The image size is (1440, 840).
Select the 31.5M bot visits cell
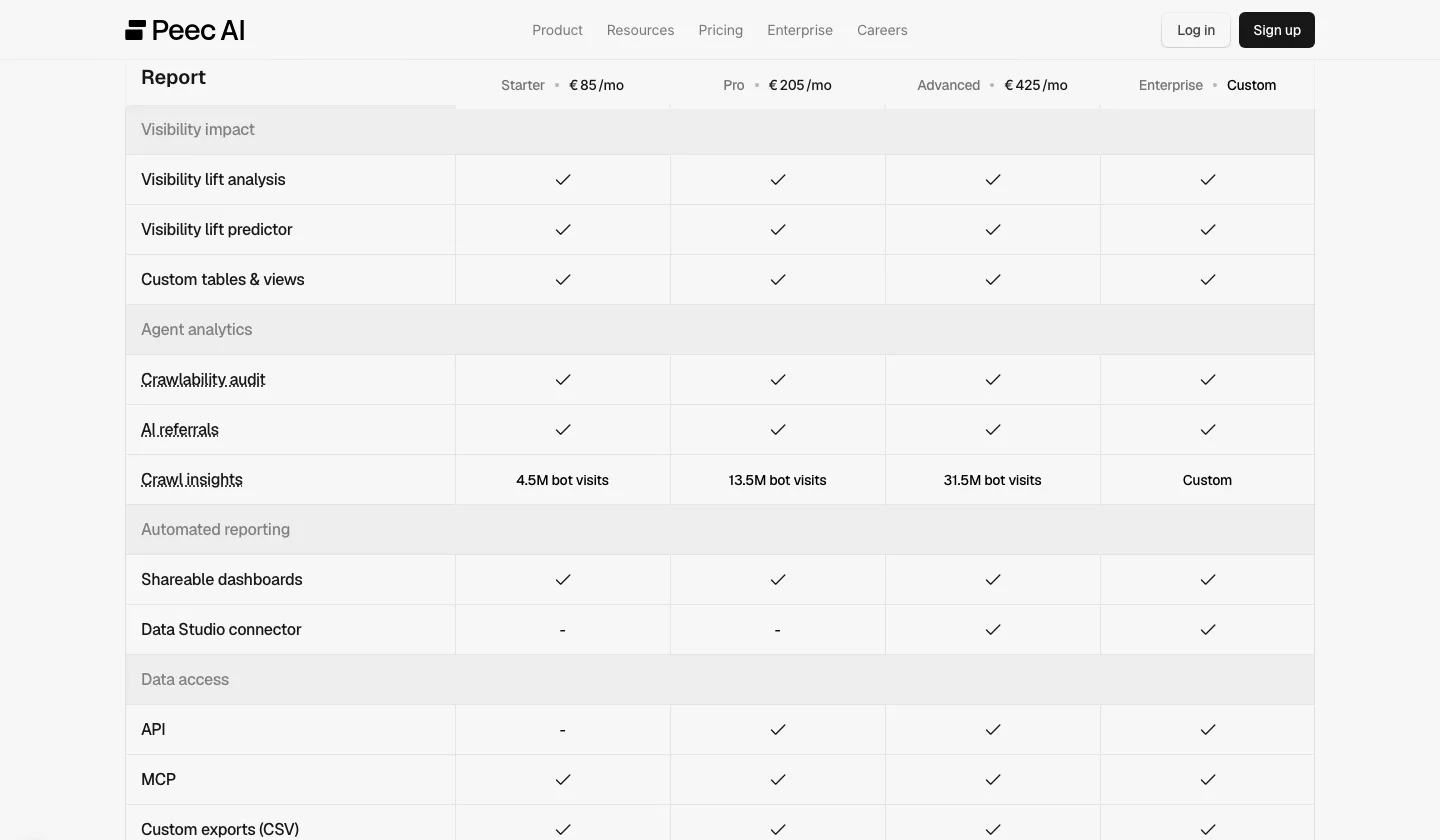click(992, 480)
